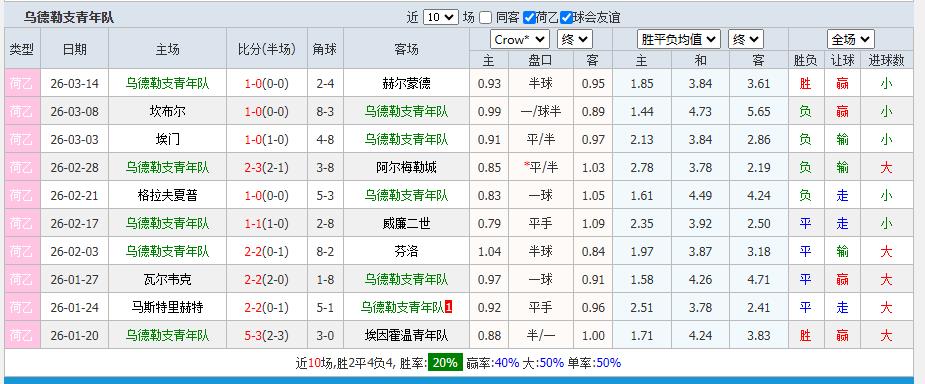
Task: Open the 胜平负均值 dropdown
Action: coord(679,40)
